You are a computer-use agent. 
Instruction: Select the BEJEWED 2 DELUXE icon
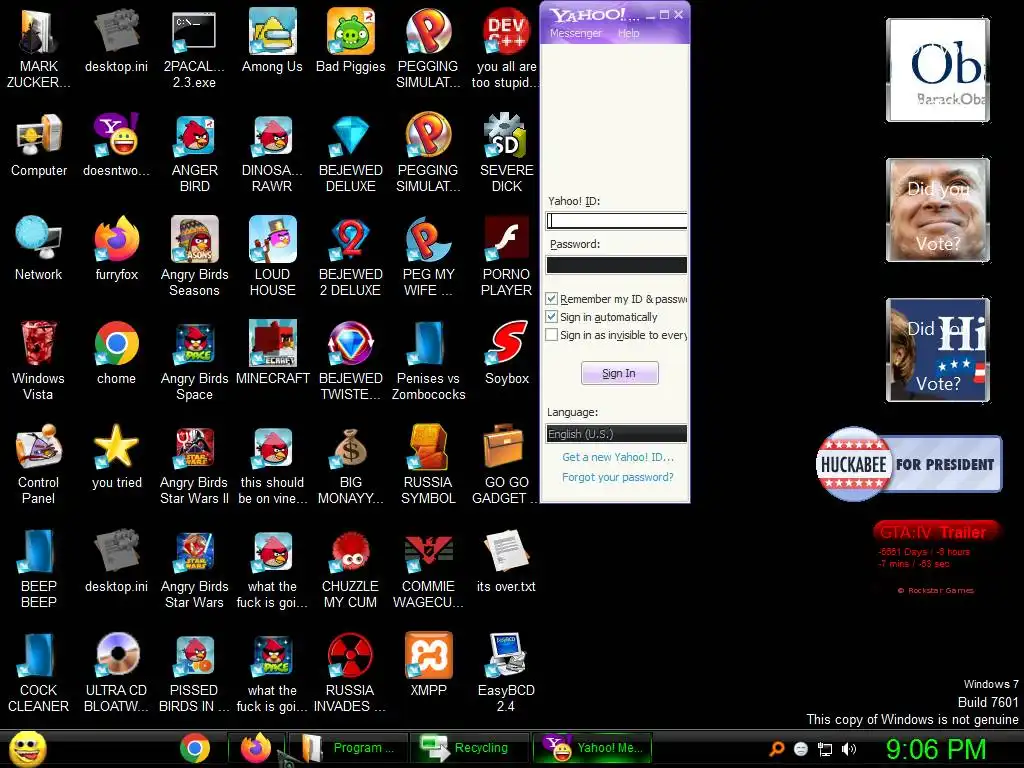point(351,257)
